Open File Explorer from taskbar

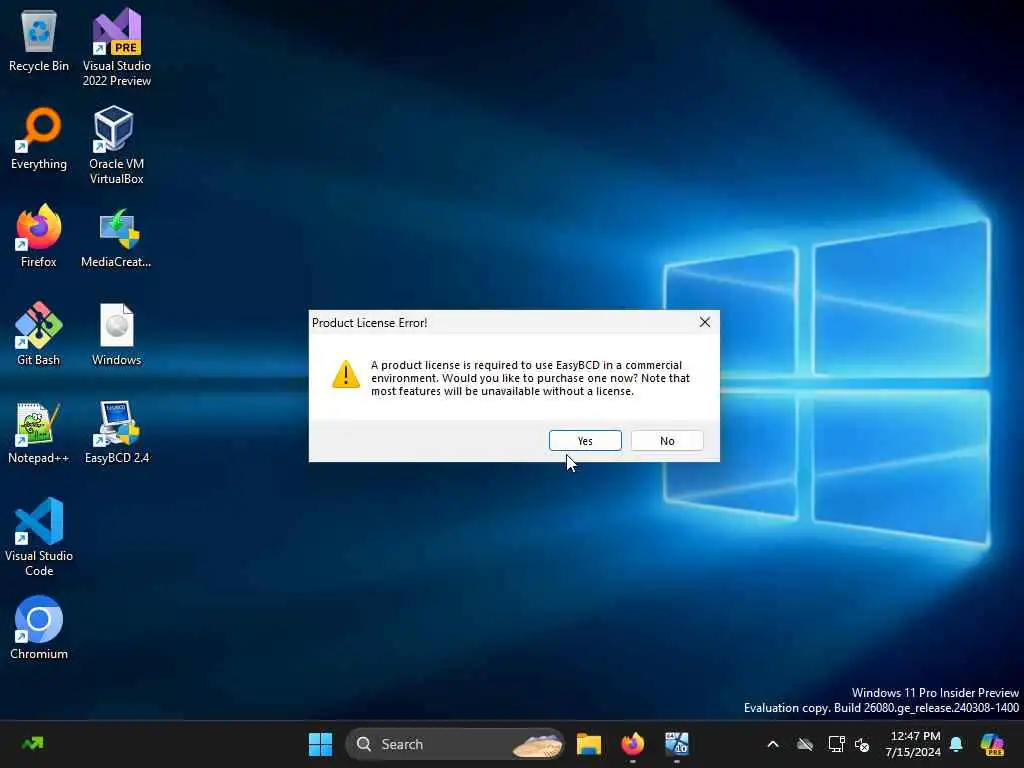point(588,744)
